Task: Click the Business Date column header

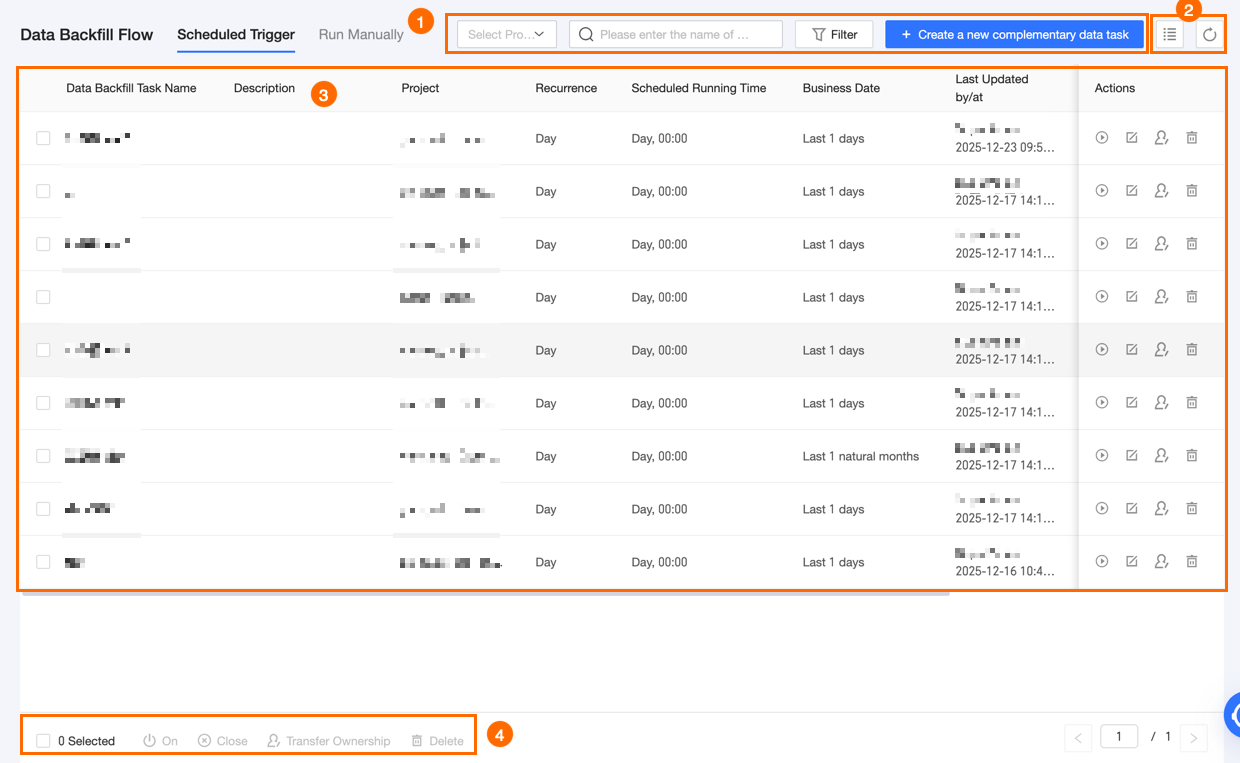Action: [841, 88]
